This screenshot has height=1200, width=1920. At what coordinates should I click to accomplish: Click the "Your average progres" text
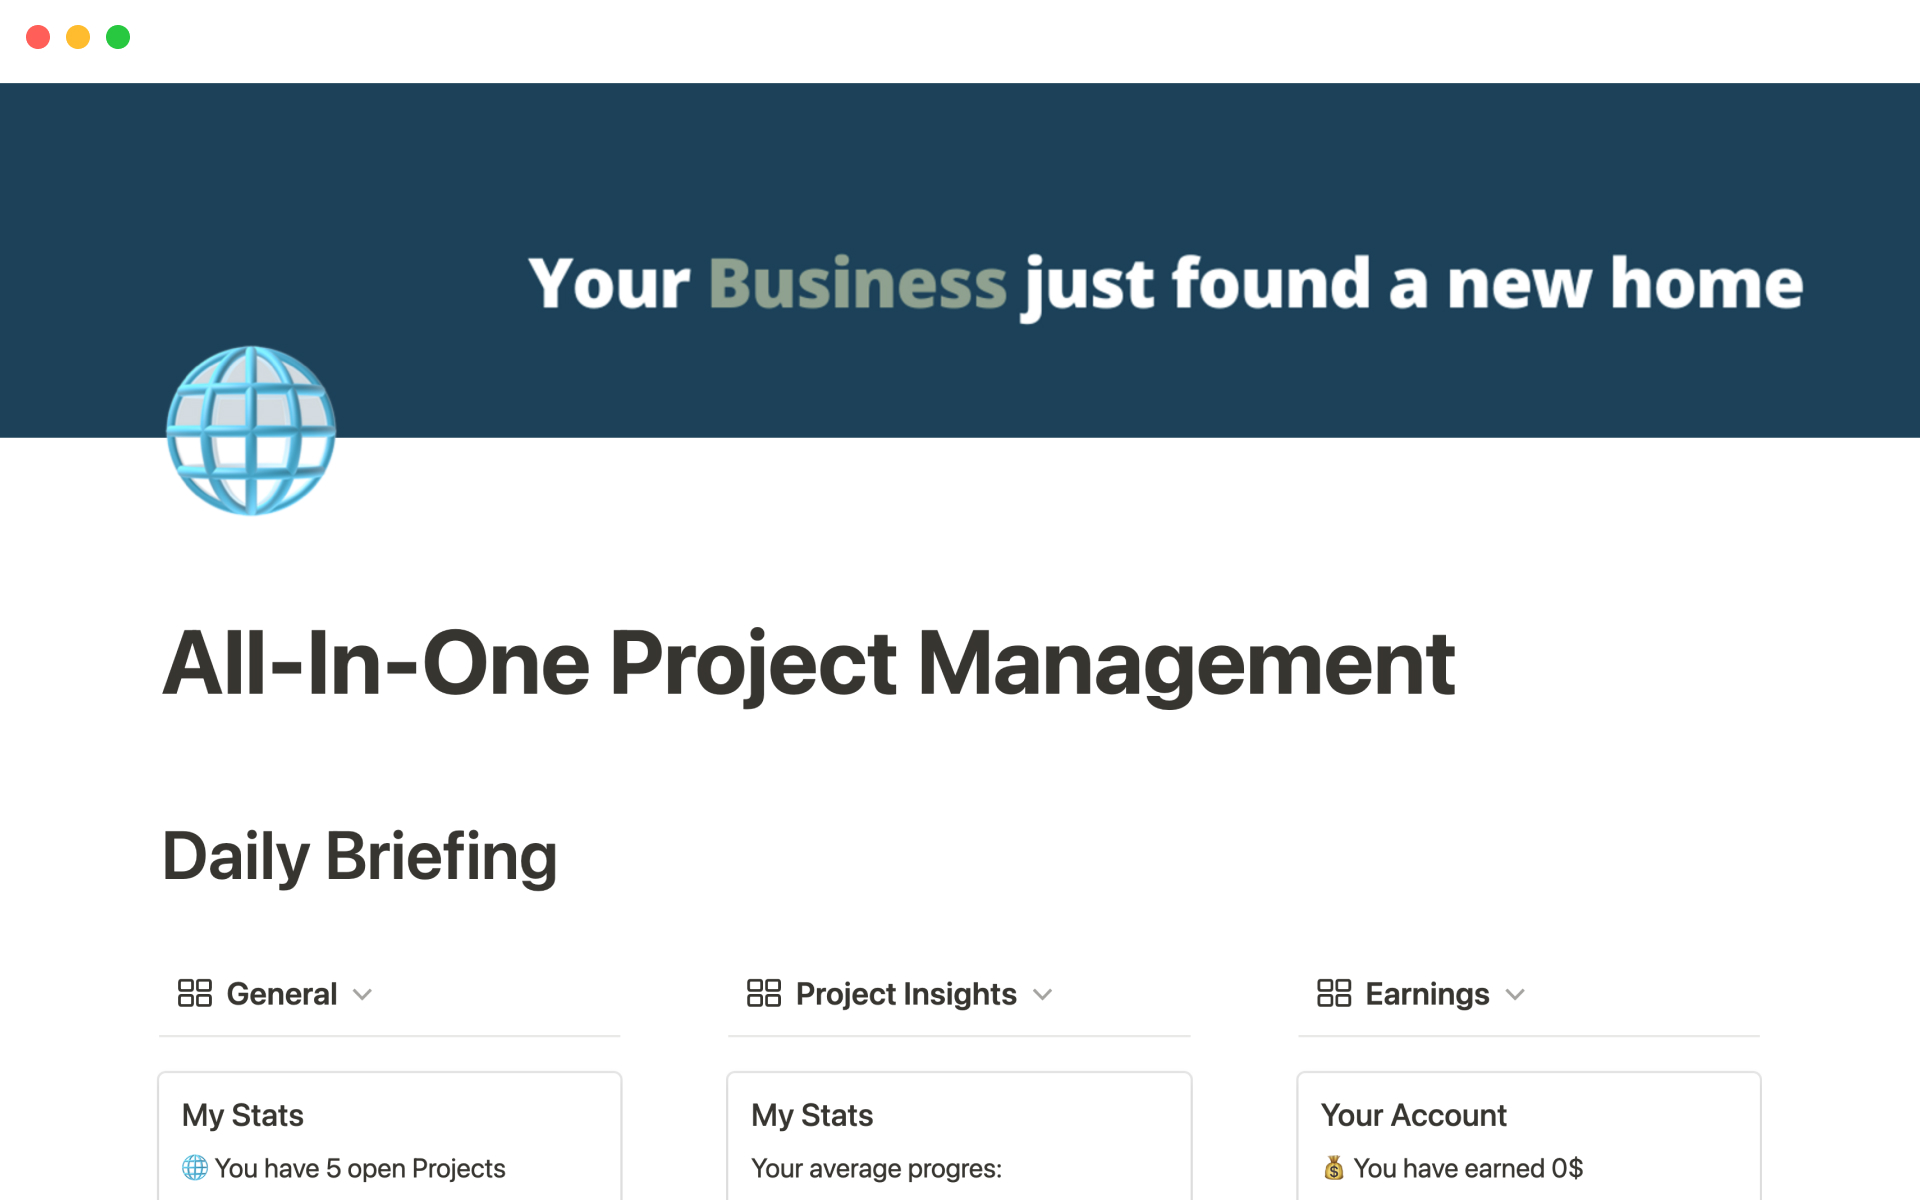coord(876,1168)
